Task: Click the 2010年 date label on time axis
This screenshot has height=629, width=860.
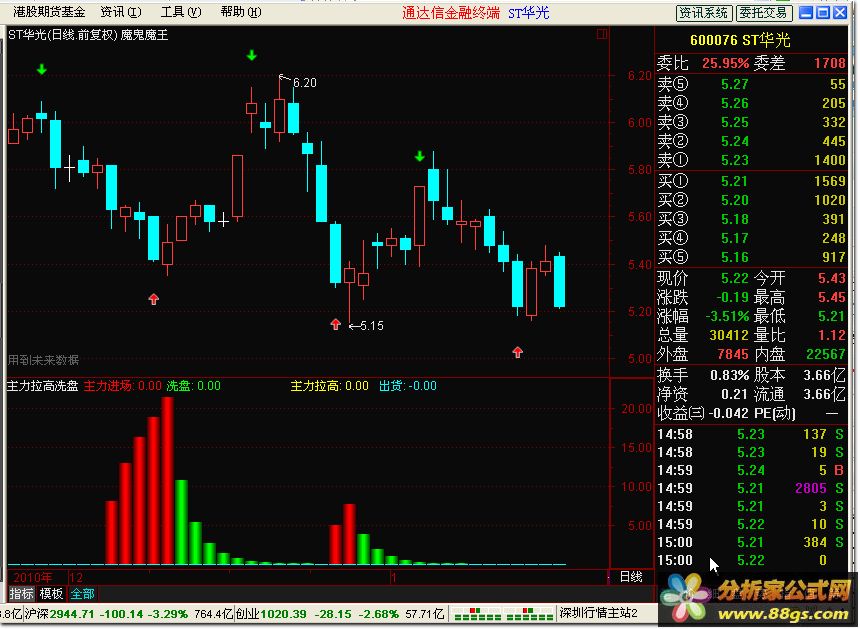Action: click(x=32, y=577)
